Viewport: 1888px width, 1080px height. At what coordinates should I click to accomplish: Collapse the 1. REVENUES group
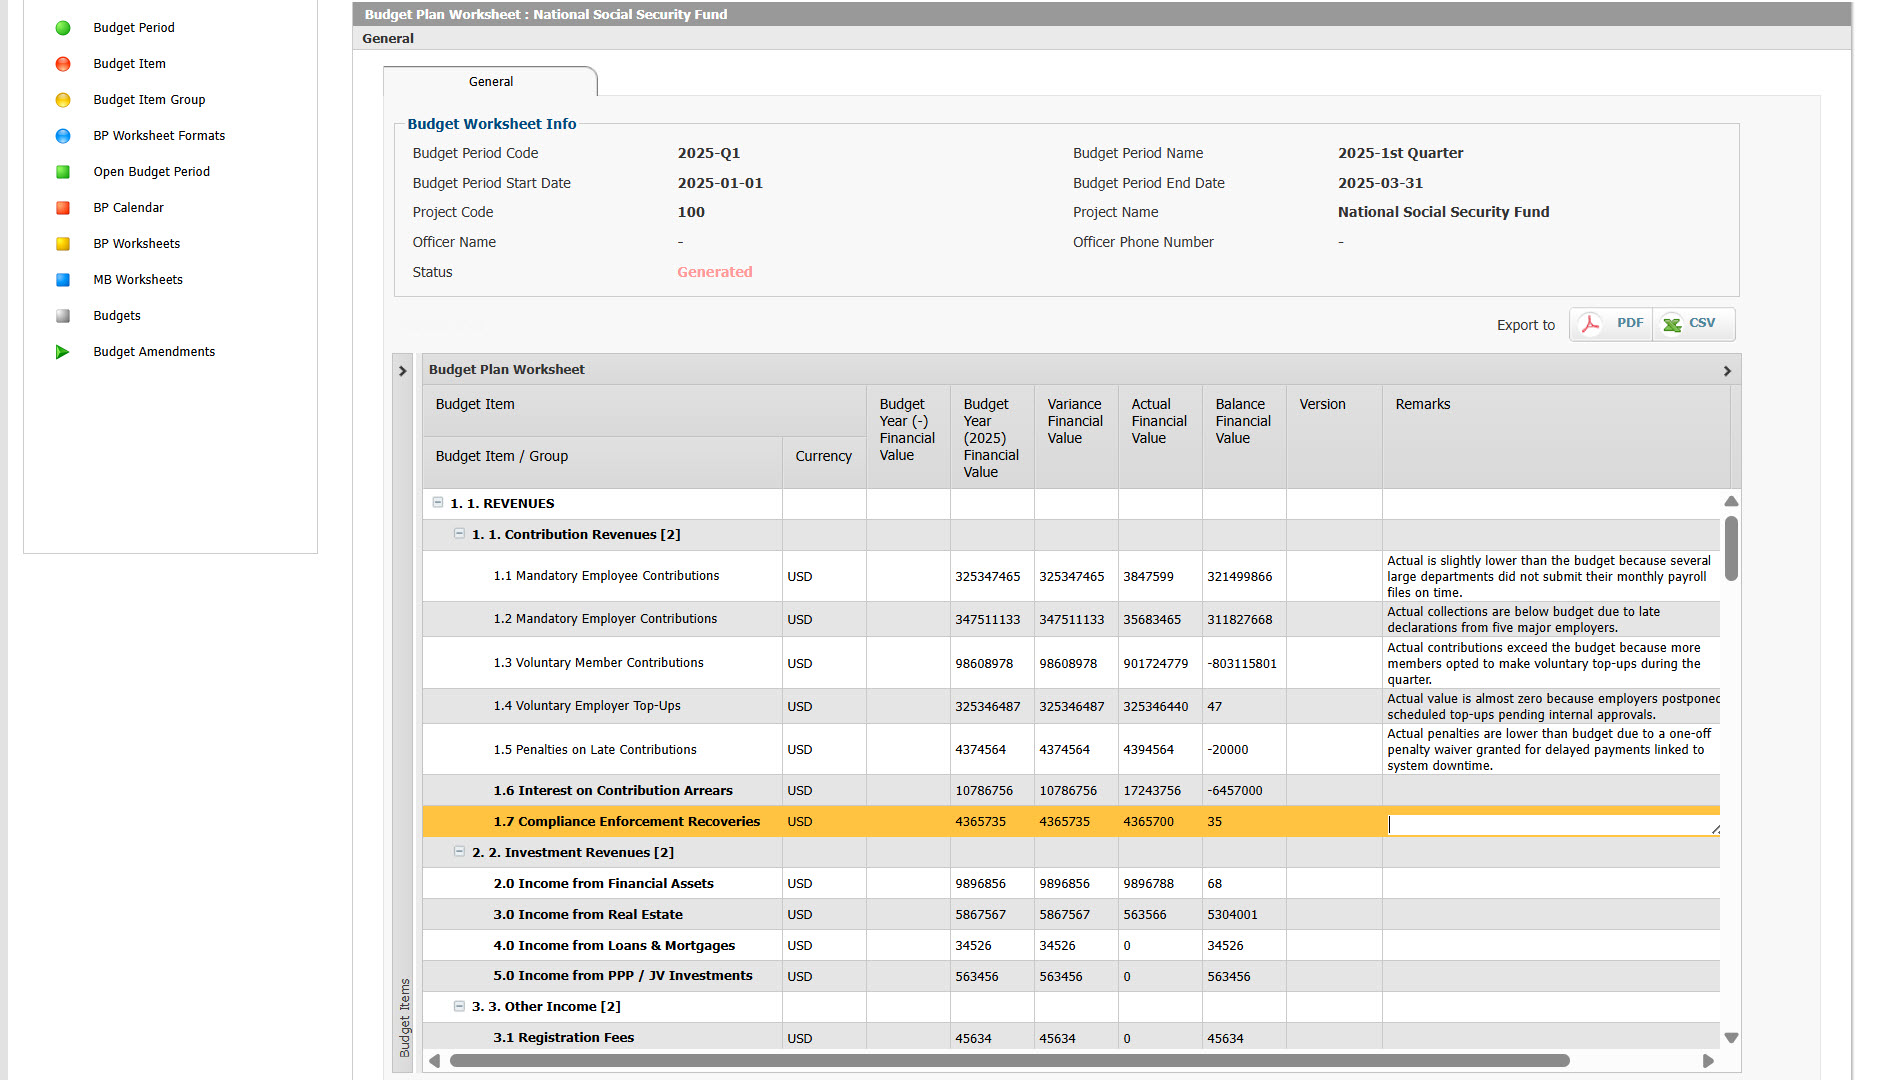coord(438,503)
